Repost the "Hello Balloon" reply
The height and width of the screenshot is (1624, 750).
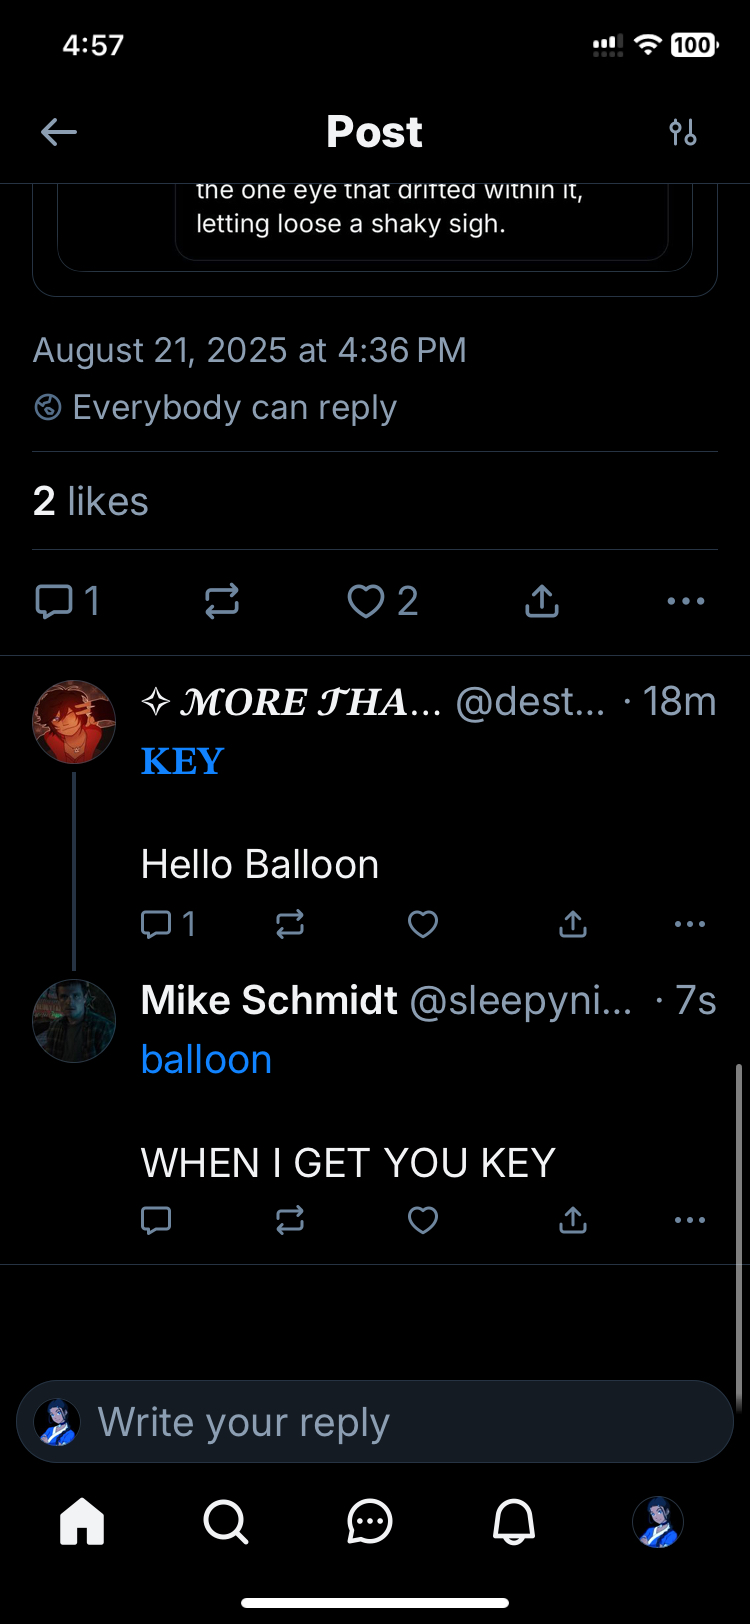290,924
